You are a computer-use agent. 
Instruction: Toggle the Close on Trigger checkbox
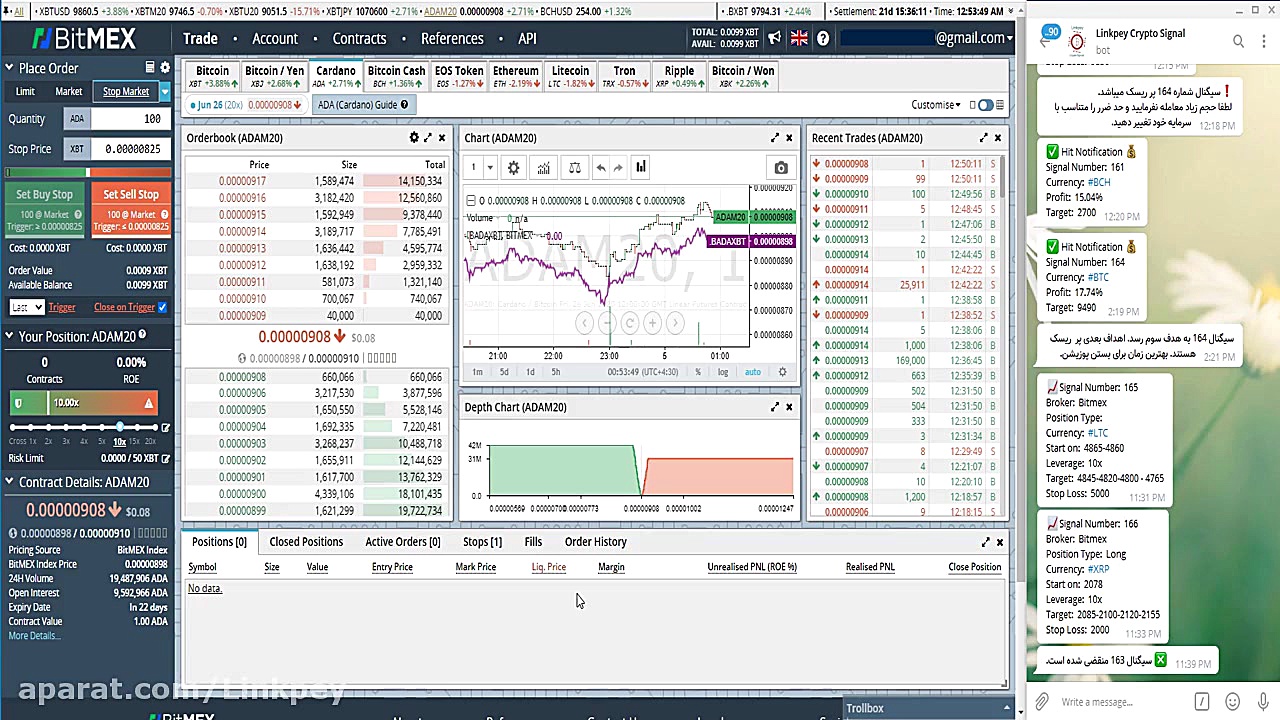(163, 307)
